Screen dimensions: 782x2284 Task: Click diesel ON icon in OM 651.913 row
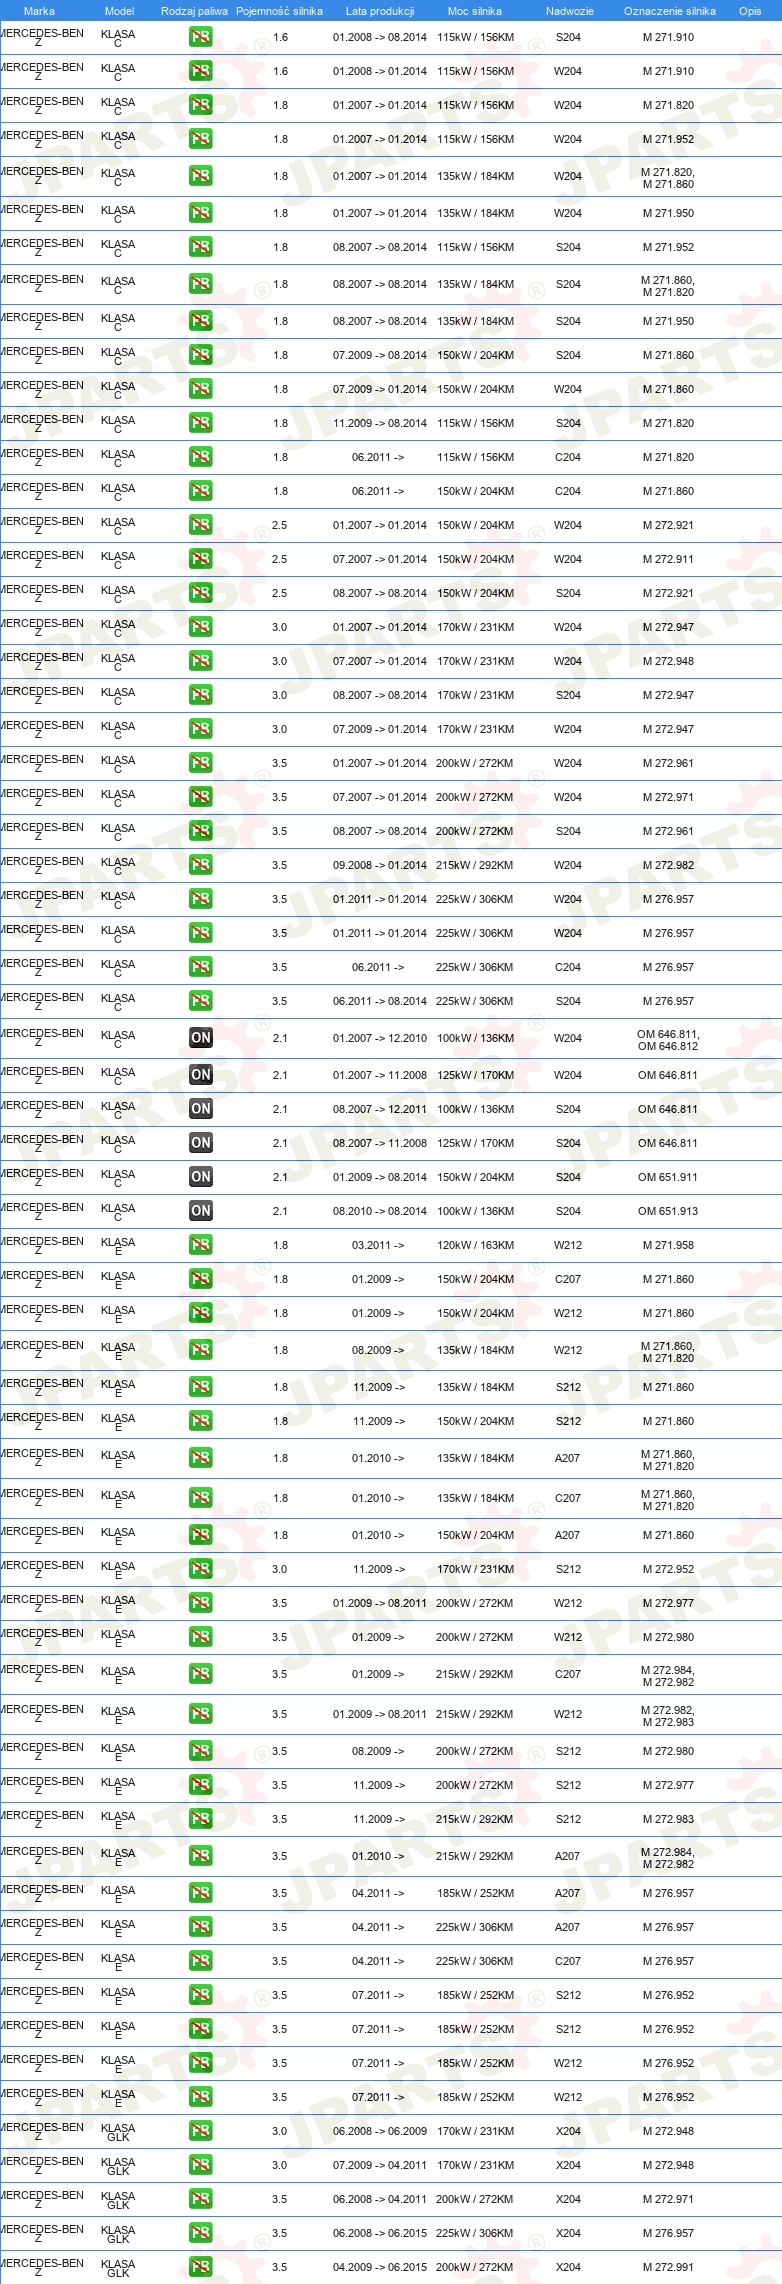click(200, 1212)
